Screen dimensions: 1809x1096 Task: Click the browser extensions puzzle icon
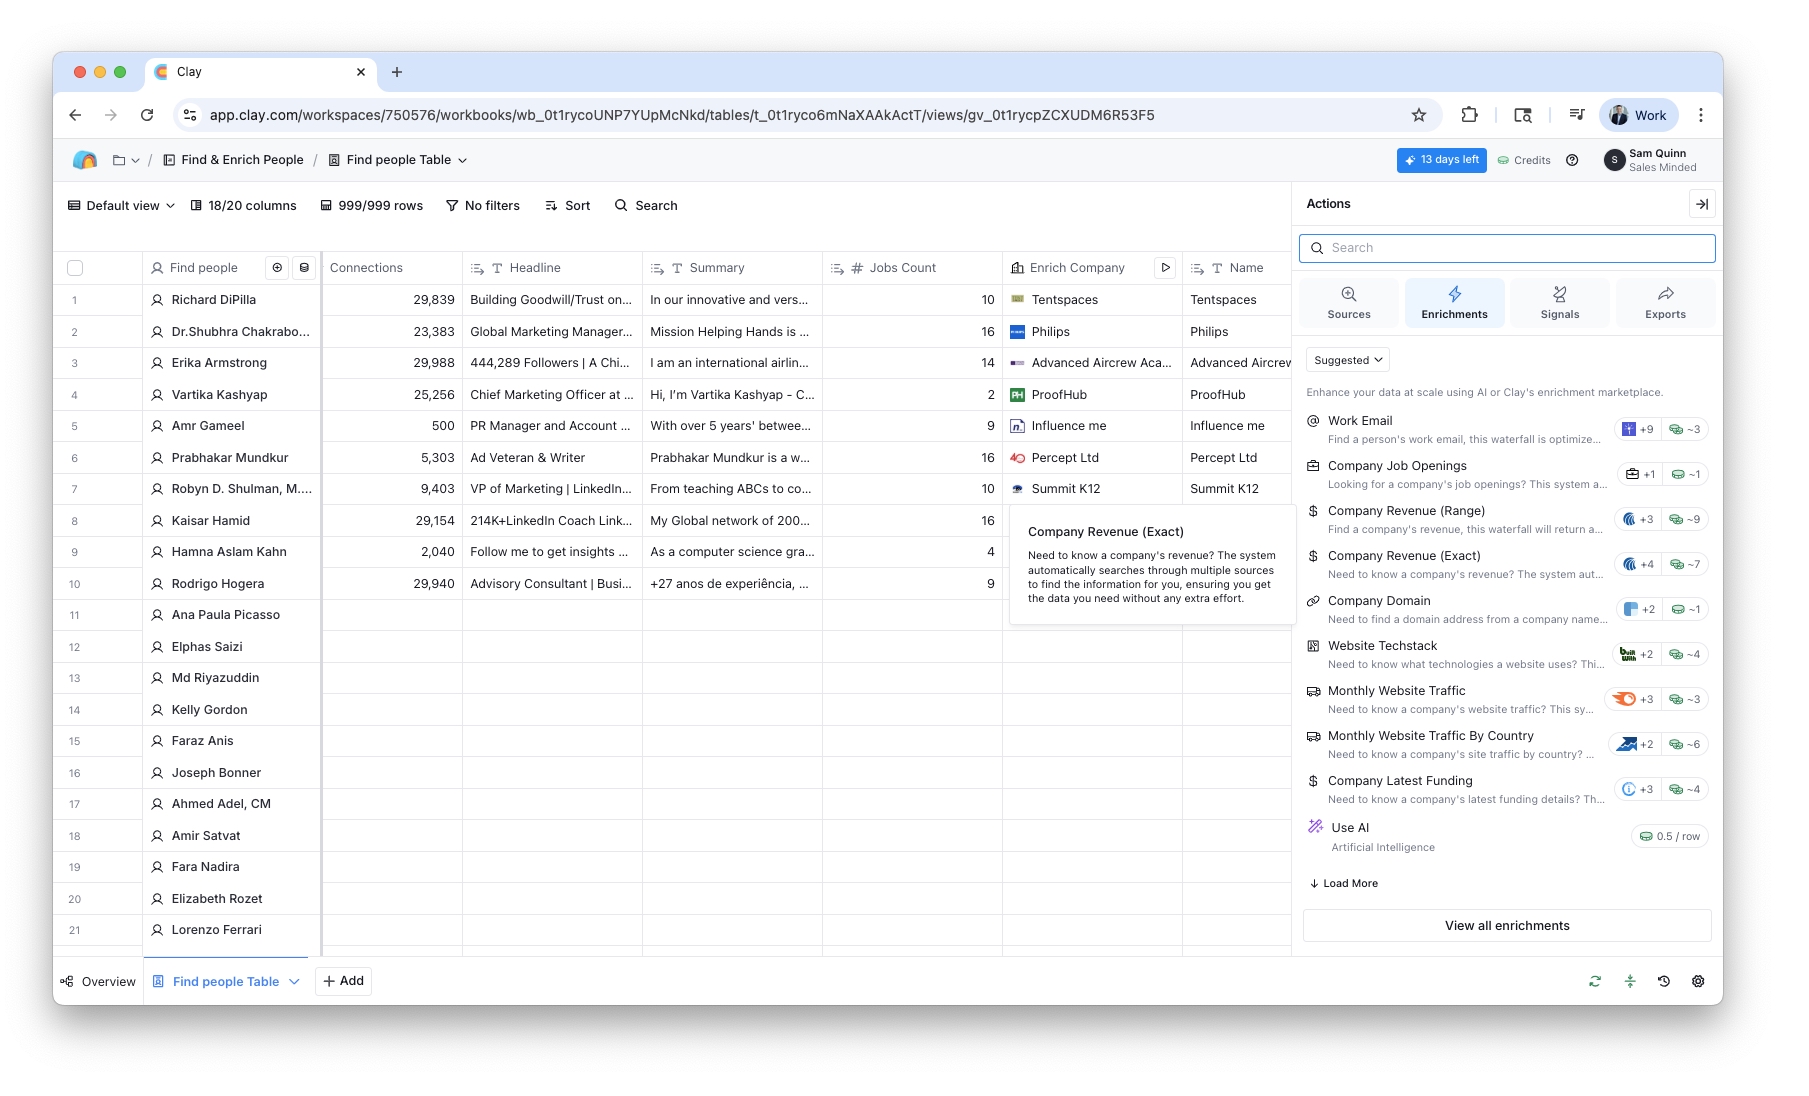coord(1469,115)
